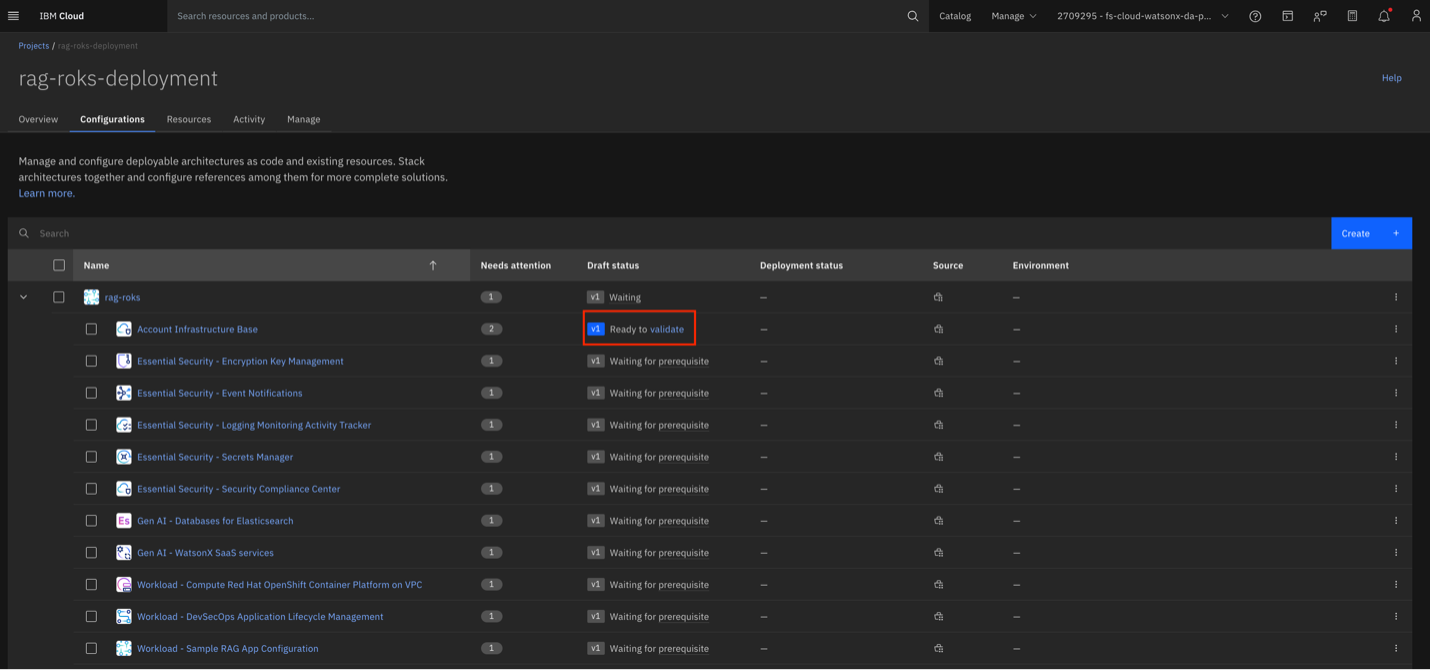Open overflow menu for Account Infrastructure Base
Viewport: 1430px width, 672px height.
1396,329
